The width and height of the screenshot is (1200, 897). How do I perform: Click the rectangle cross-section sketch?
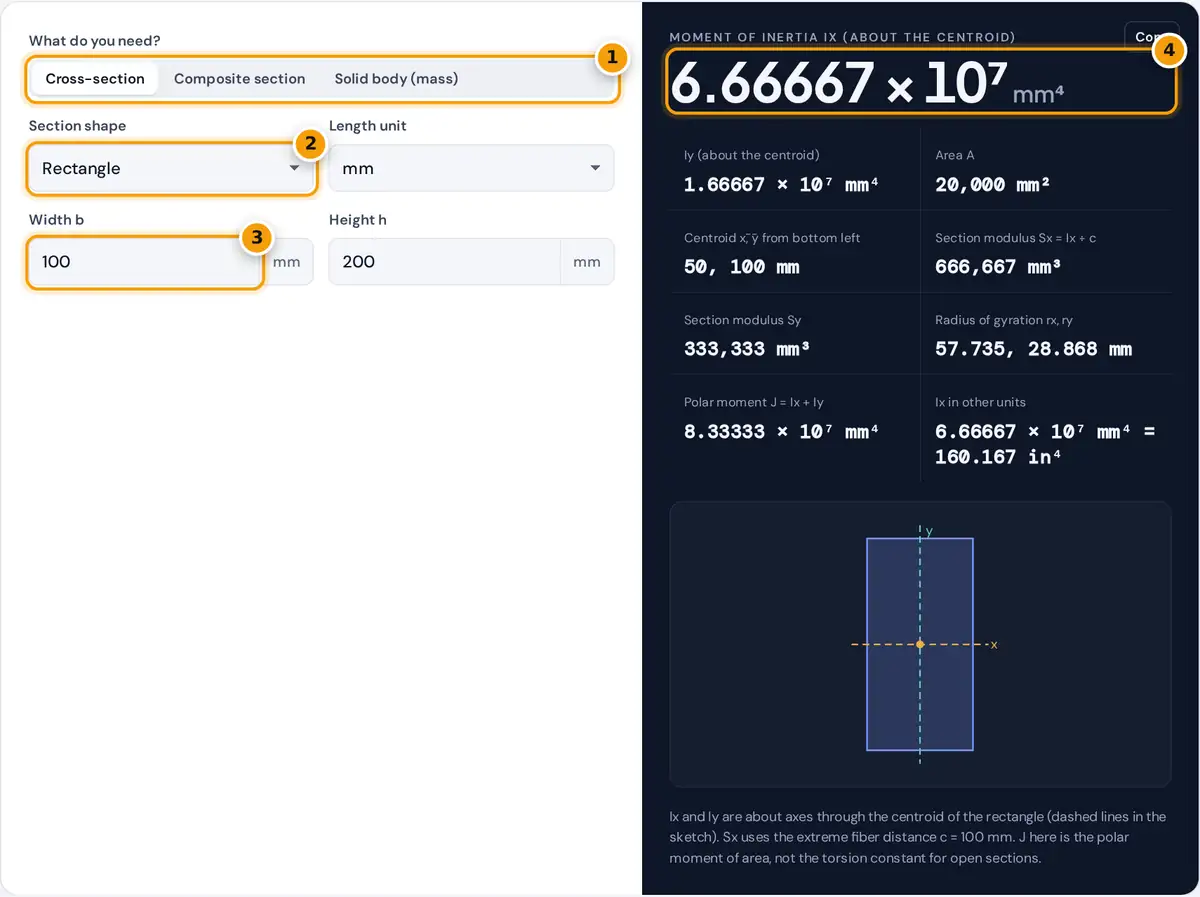pyautogui.click(x=920, y=644)
